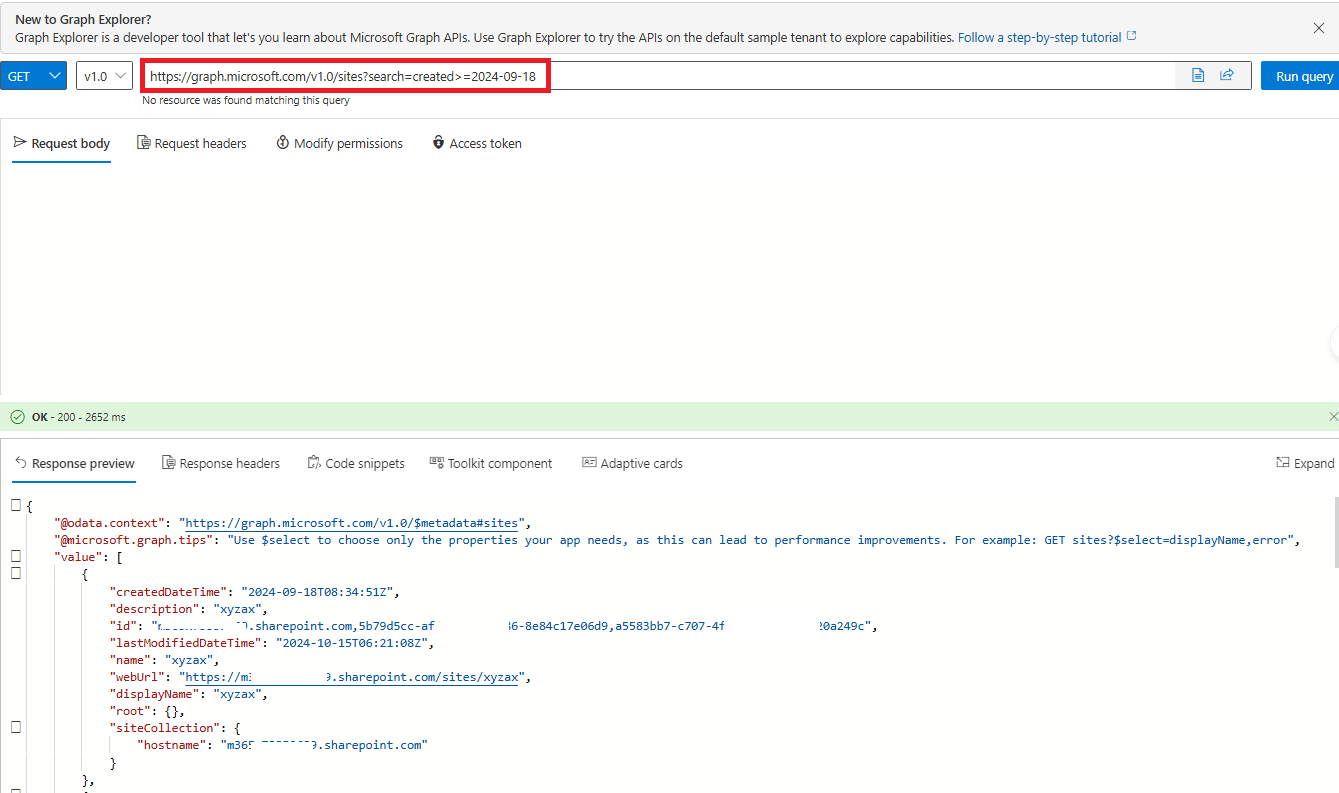
Task: Switch to the Modify permissions tab
Action: click(339, 143)
